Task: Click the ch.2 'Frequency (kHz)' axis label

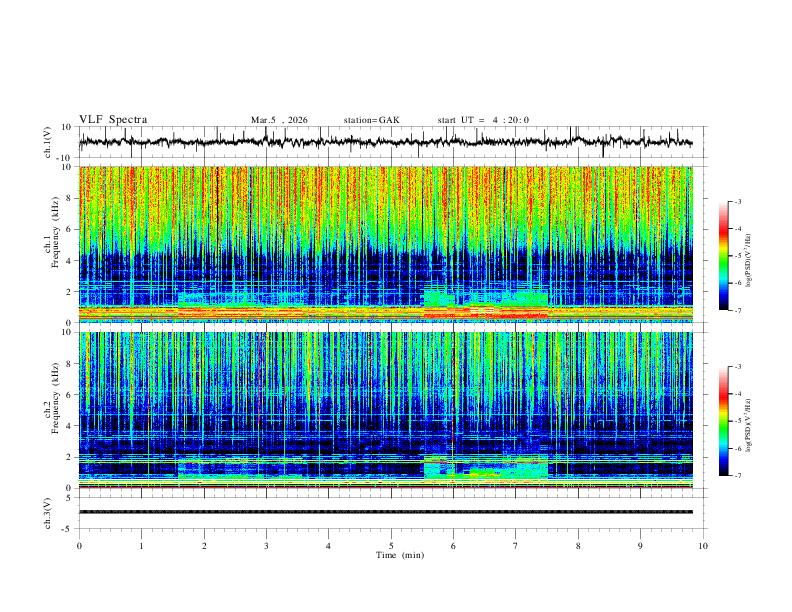Action: 55,398
